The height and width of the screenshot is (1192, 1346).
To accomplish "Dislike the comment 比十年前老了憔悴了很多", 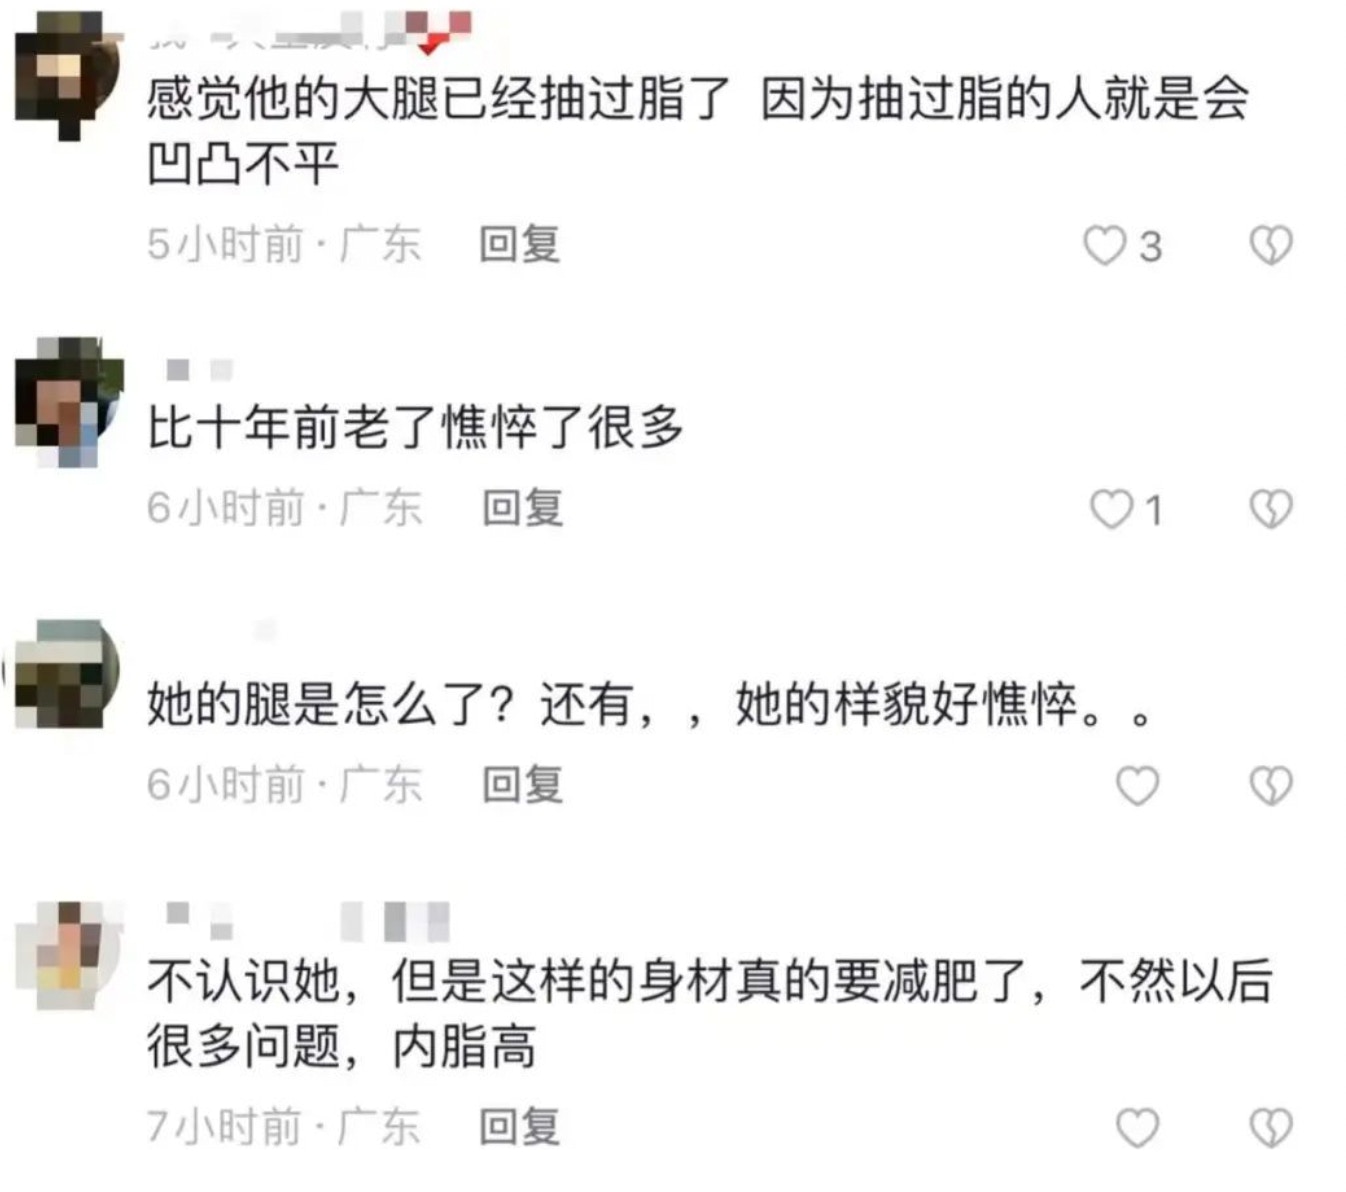I will pos(1271,509).
